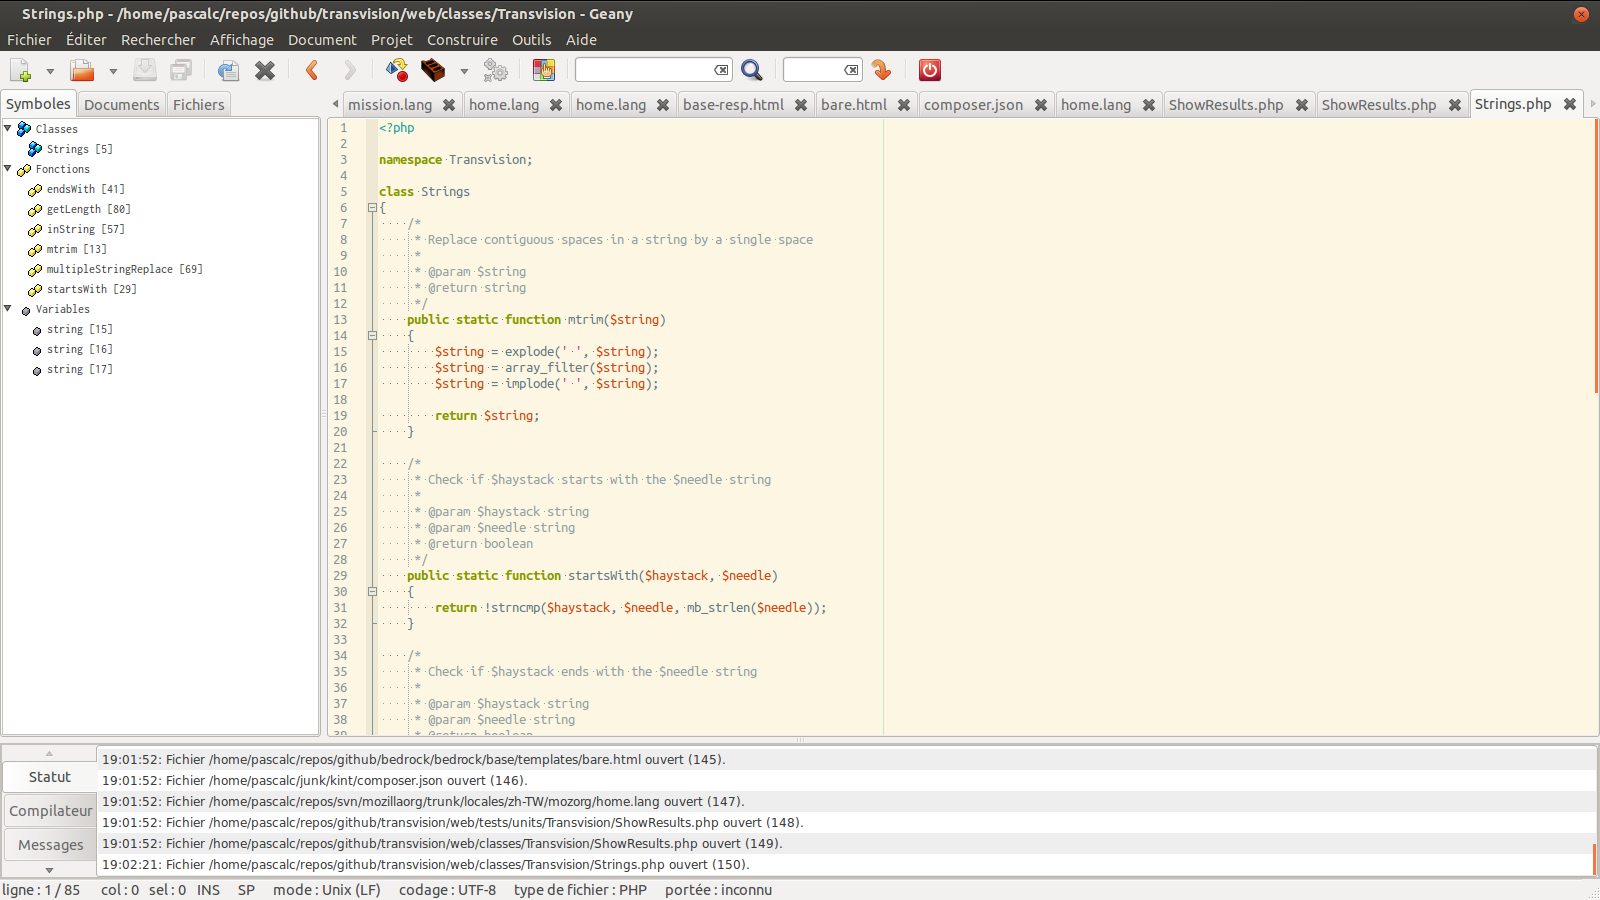Open the build icon dropdown arrow

click(x=464, y=71)
